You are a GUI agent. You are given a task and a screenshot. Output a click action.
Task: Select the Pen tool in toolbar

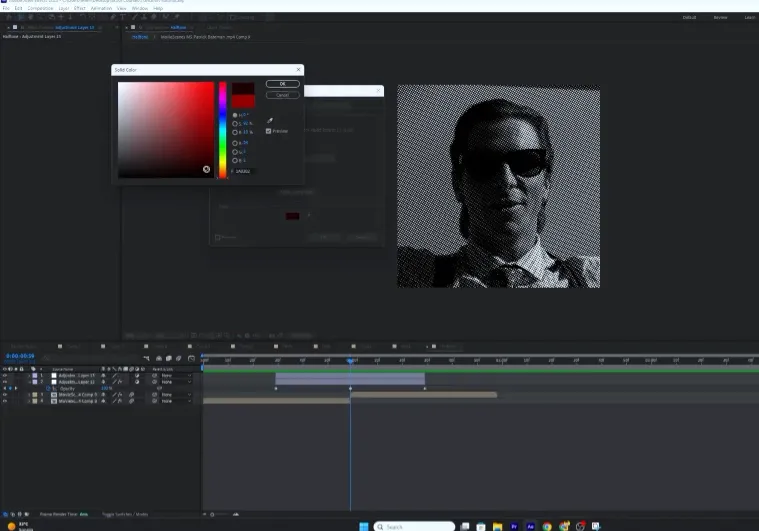coord(113,17)
